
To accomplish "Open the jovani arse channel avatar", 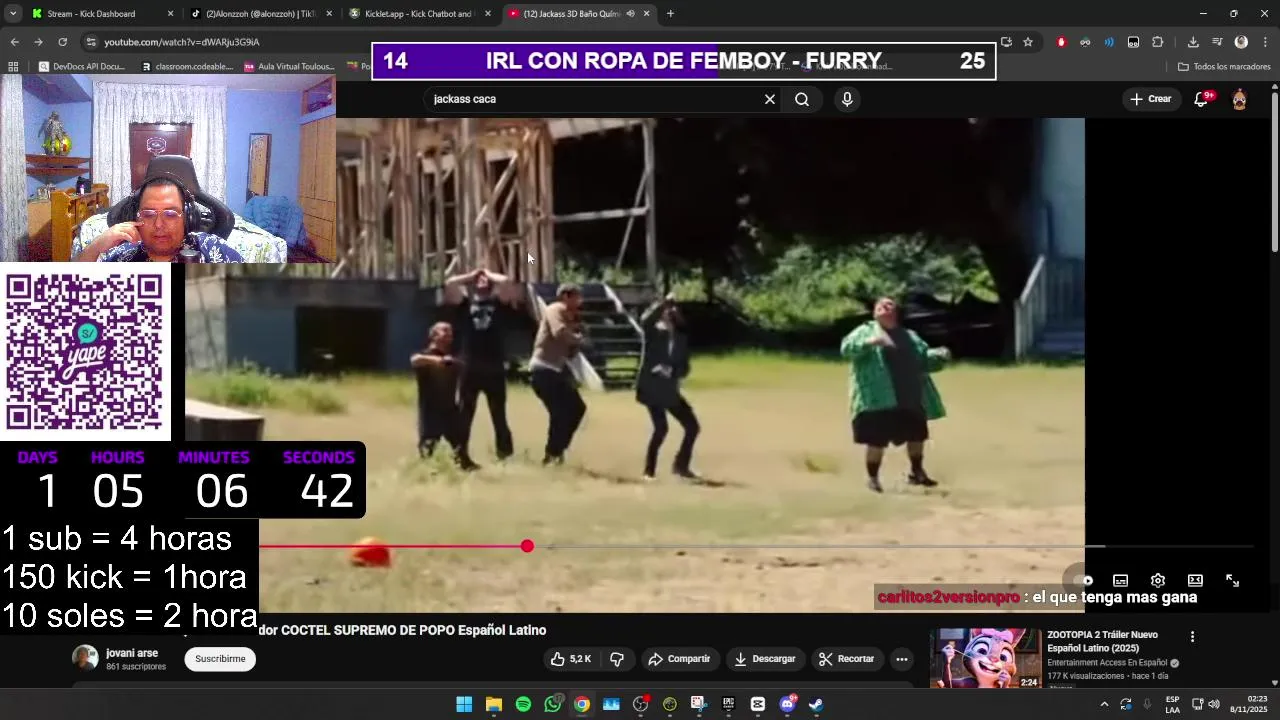I will pyautogui.click(x=85, y=658).
